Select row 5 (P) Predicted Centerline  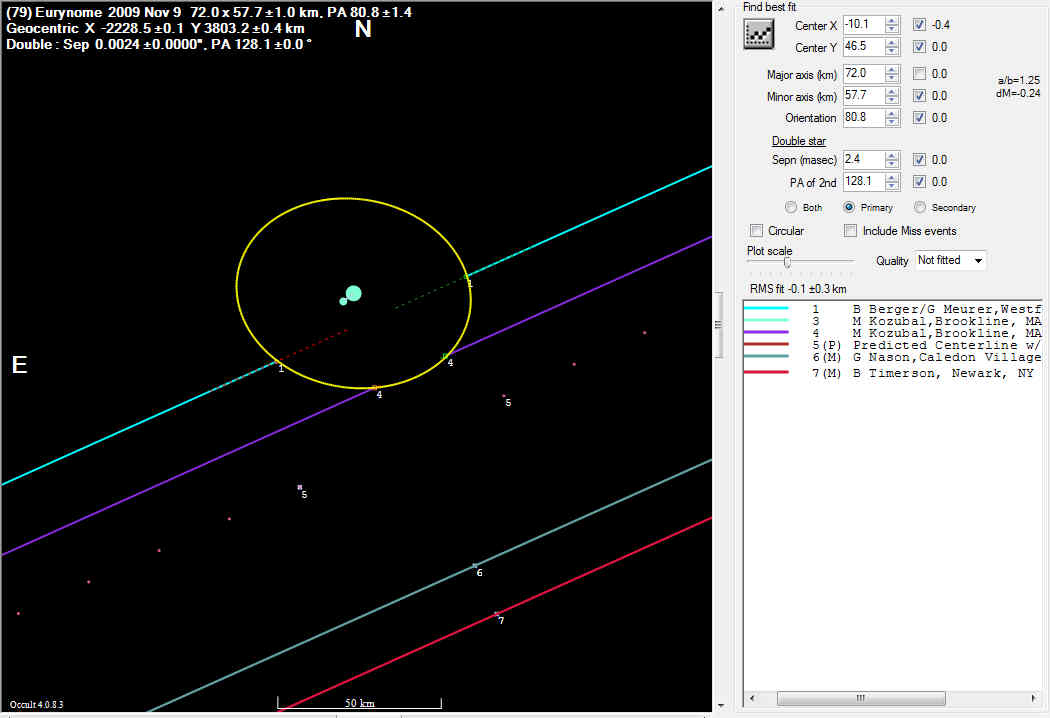click(x=893, y=345)
